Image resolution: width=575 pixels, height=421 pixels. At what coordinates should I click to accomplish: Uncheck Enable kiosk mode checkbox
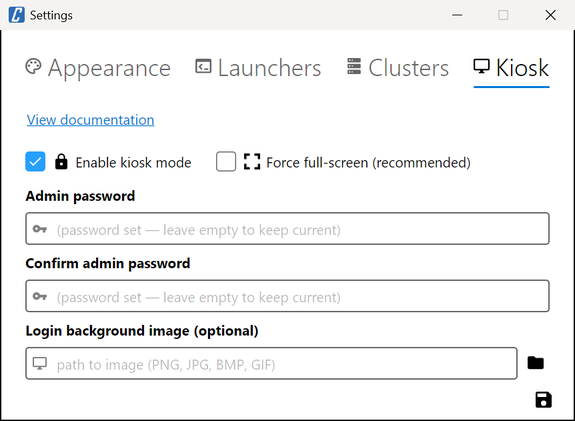(35, 162)
